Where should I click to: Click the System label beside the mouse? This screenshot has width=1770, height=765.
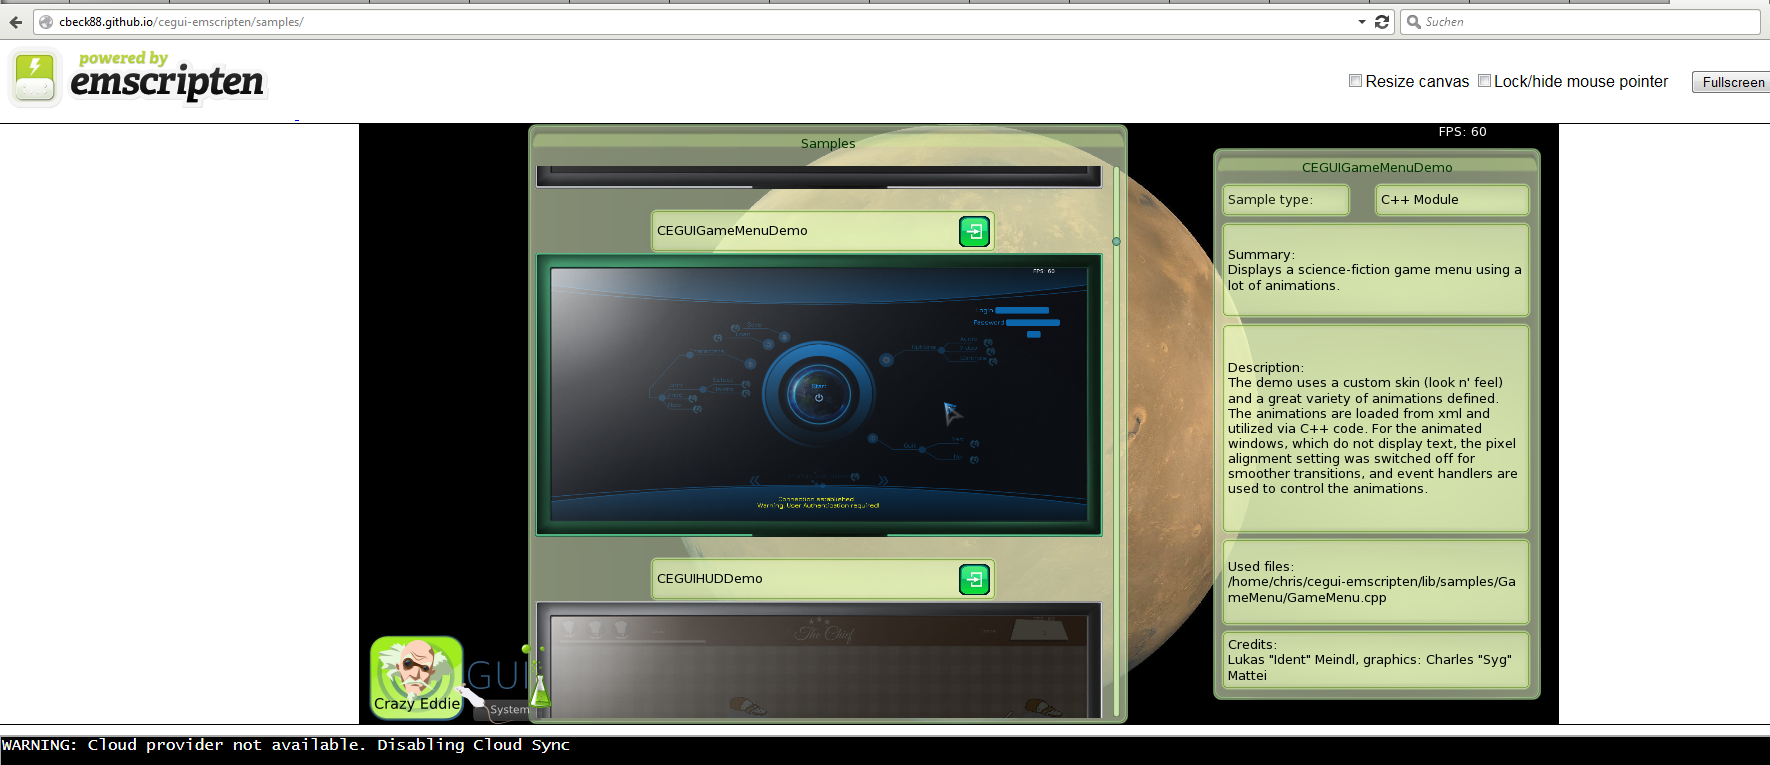[509, 710]
